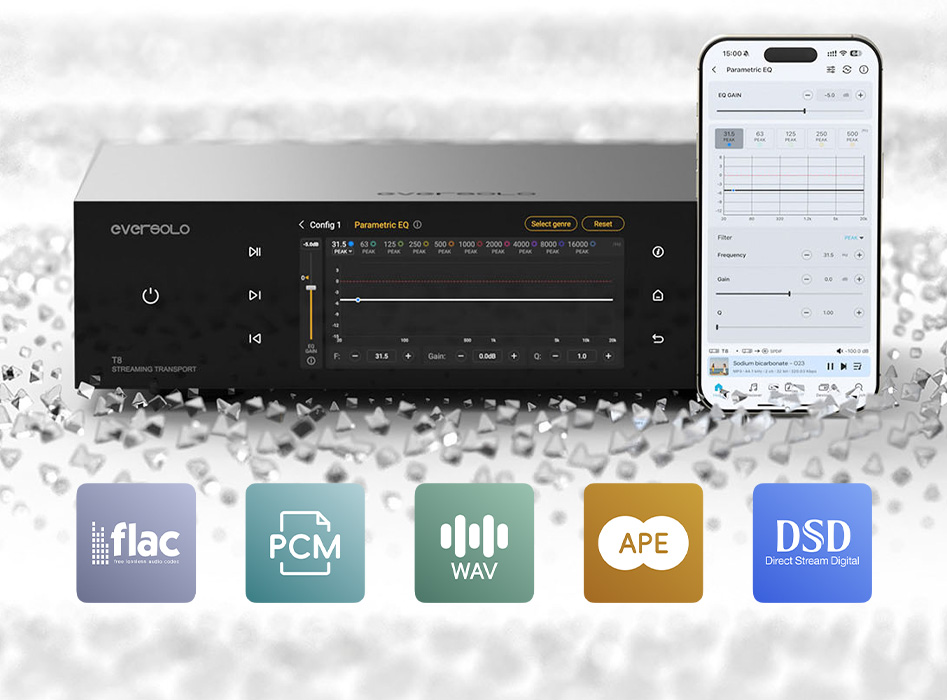Decrease EQ GAIN with minus on phone
947x700 pixels.
click(807, 95)
